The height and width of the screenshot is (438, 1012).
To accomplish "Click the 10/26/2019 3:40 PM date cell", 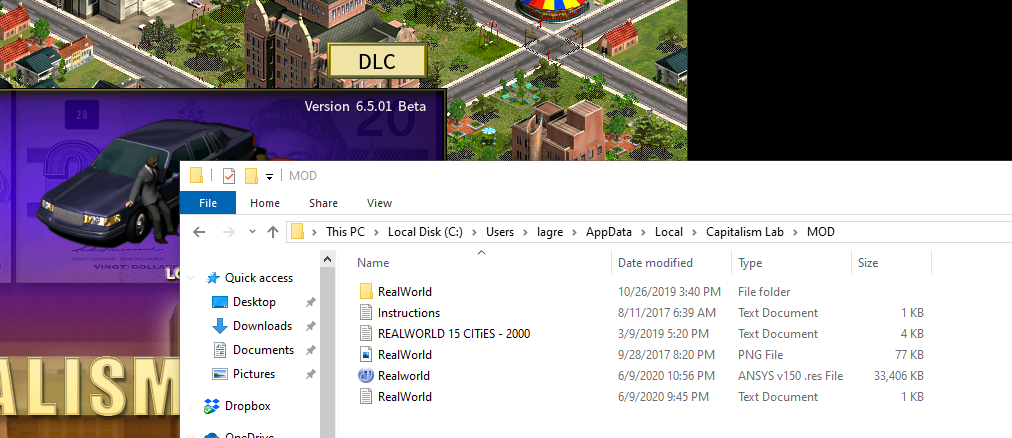I will 669,292.
